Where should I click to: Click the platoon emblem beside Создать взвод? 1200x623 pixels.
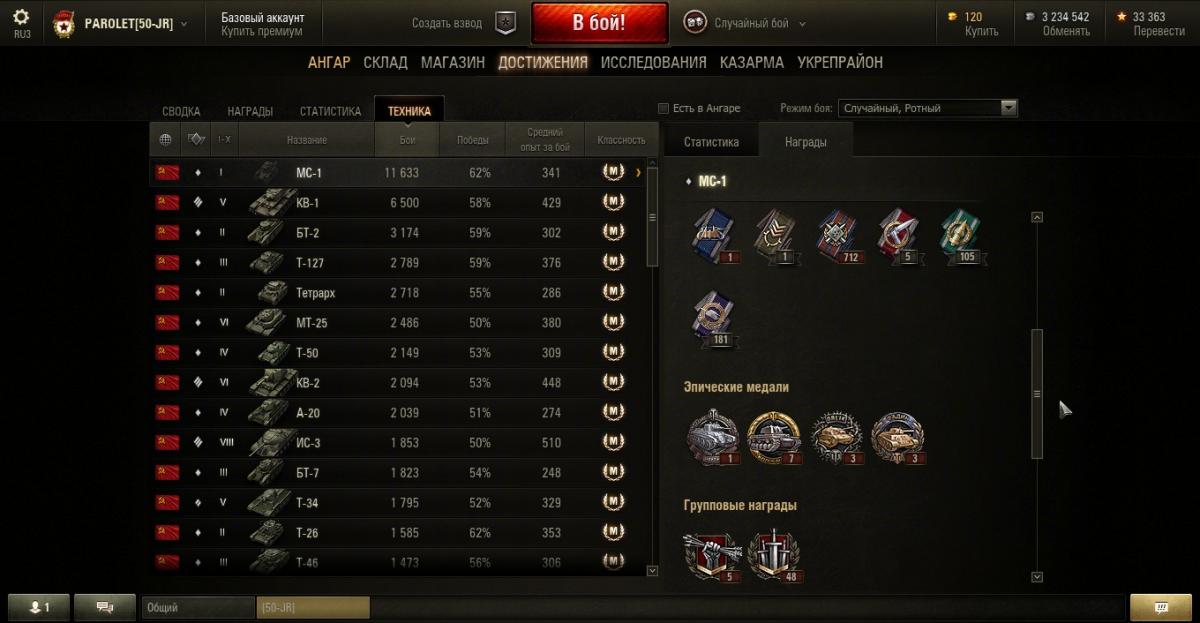506,23
